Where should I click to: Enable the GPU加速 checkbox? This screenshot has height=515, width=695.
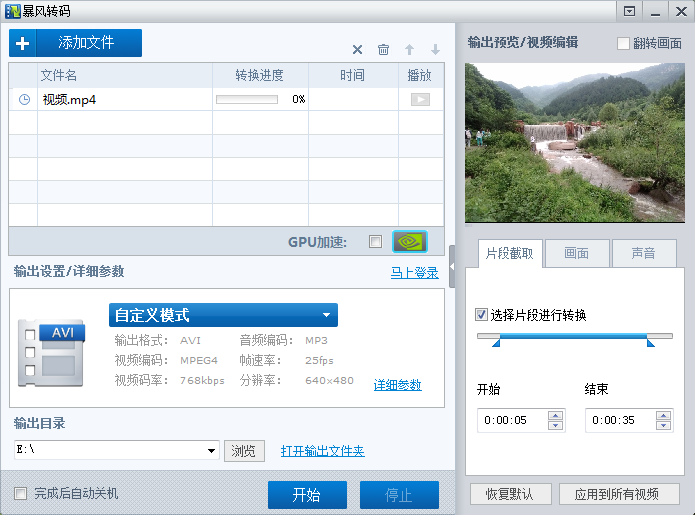point(375,242)
